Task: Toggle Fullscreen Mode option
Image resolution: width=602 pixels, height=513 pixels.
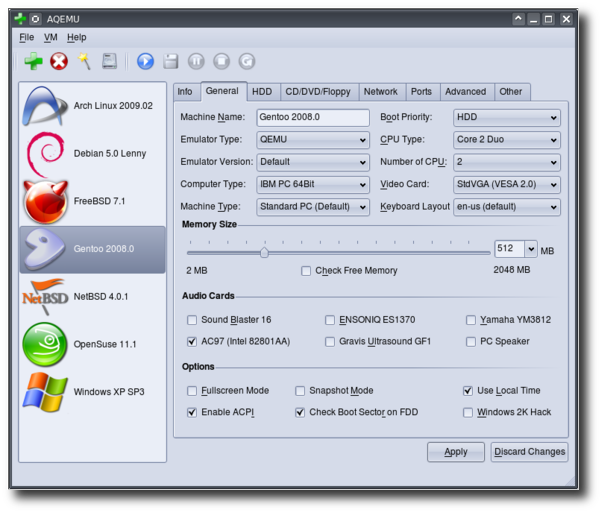Action: coord(192,391)
